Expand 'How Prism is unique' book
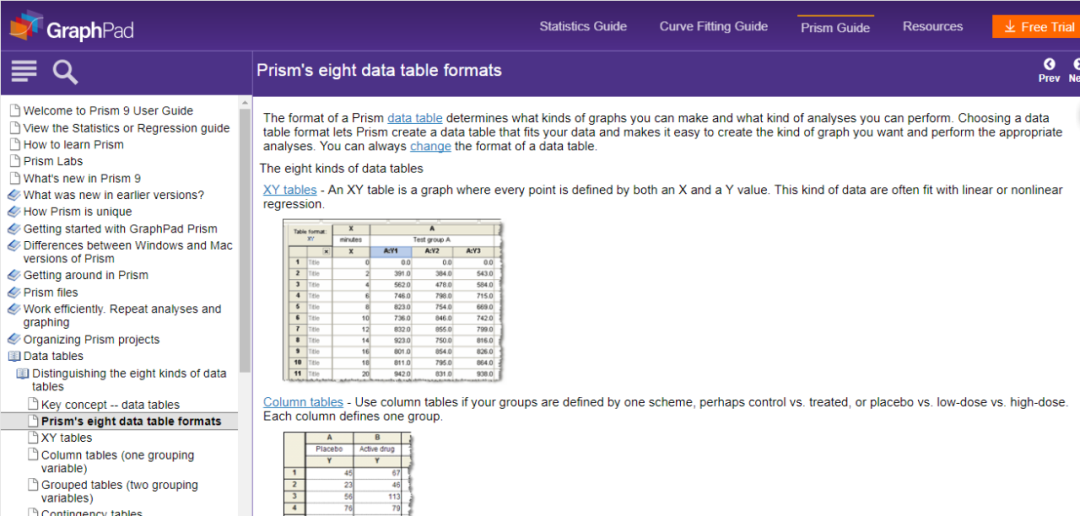 77,211
